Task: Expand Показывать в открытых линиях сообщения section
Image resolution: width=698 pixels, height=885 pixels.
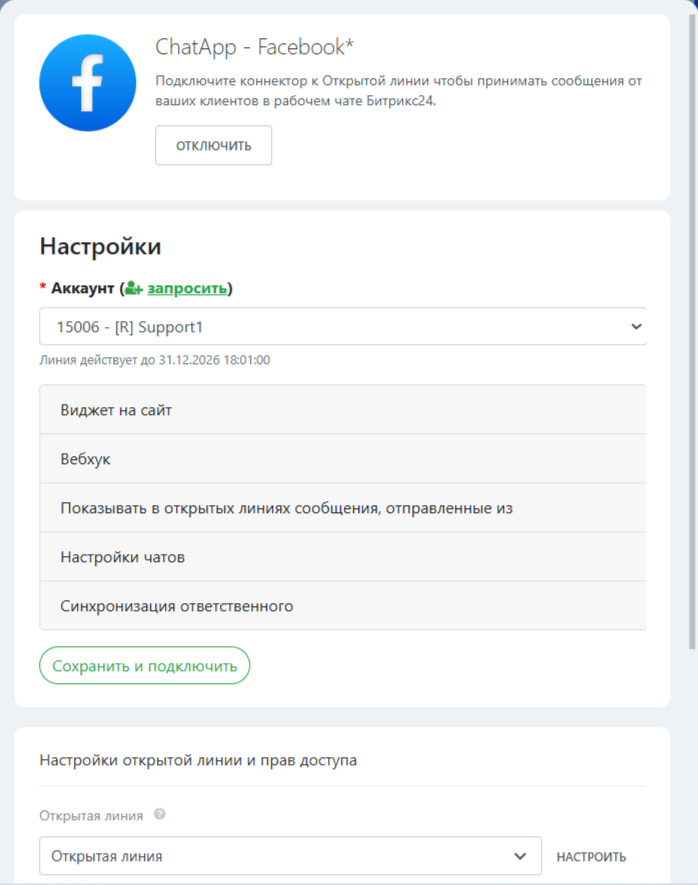Action: (x=342, y=508)
